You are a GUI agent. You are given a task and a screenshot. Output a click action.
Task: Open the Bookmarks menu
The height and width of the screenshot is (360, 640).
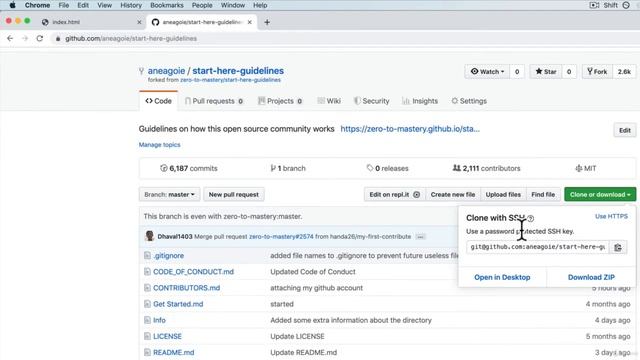click(x=167, y=5)
